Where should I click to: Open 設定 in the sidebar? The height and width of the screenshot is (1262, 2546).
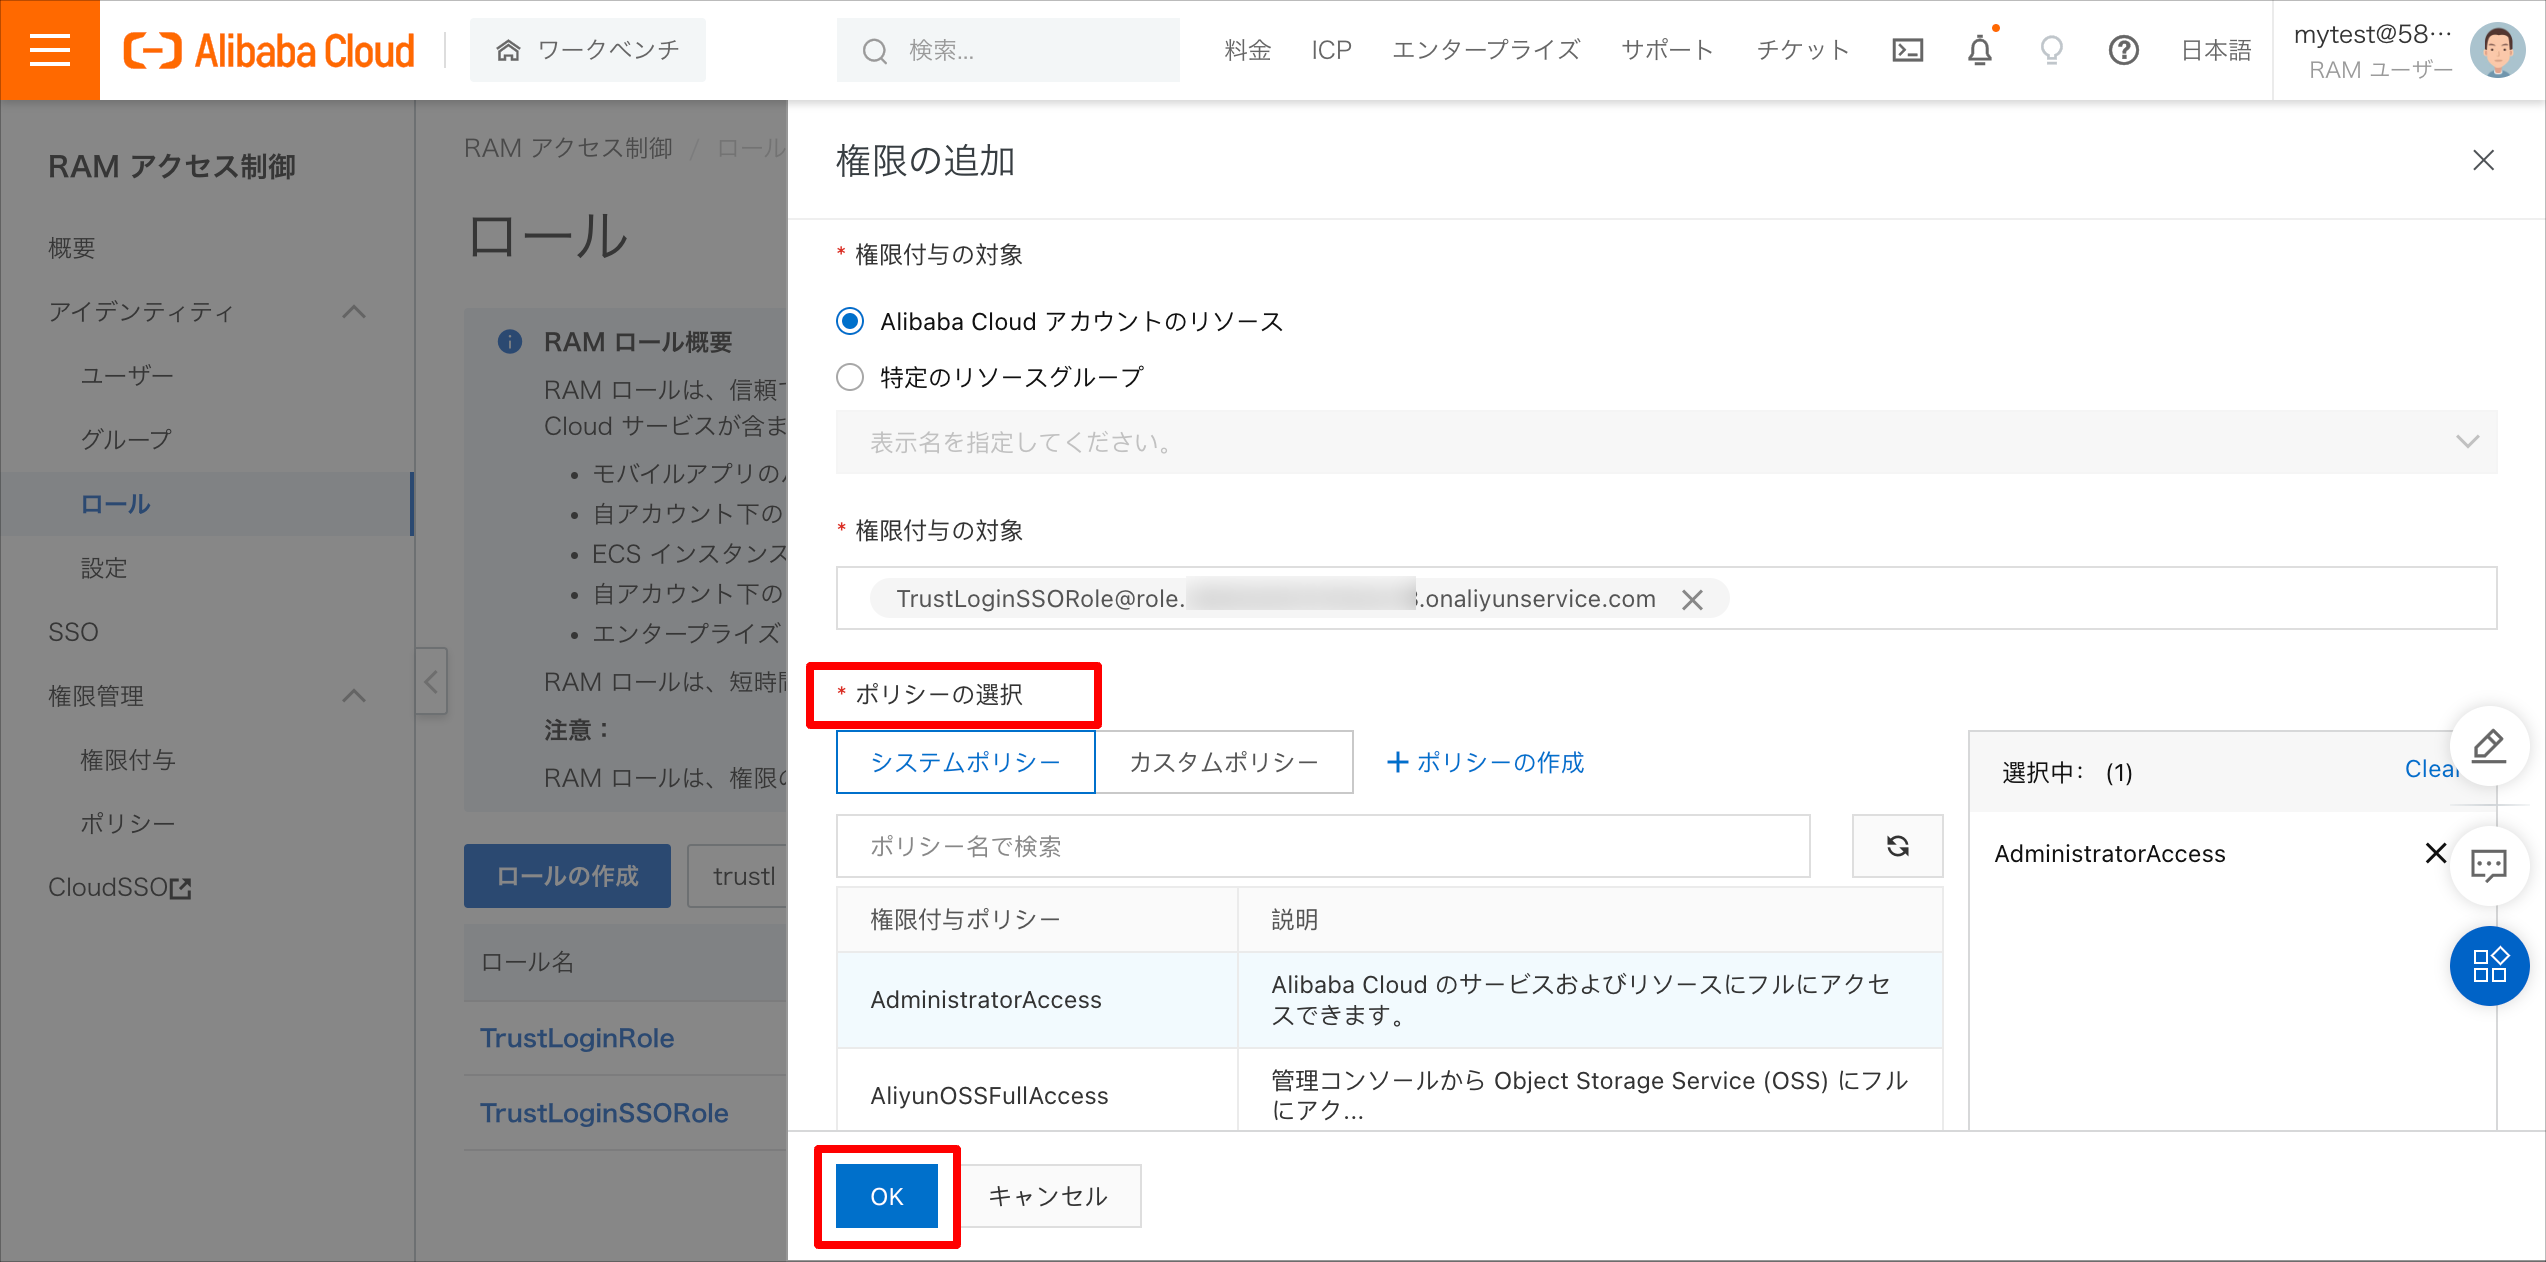pyautogui.click(x=104, y=568)
